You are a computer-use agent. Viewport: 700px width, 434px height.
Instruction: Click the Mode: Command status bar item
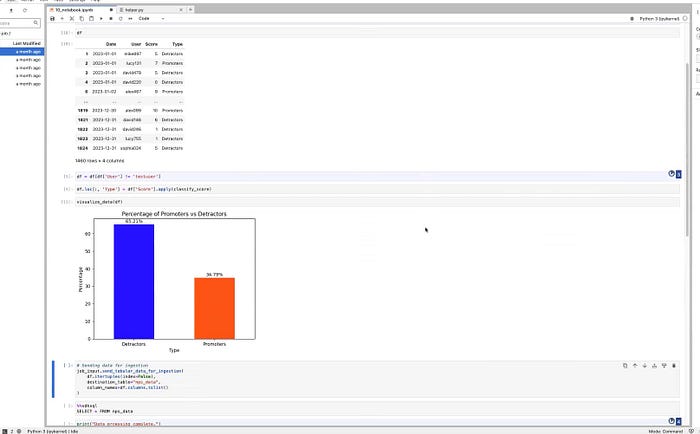[x=665, y=431]
